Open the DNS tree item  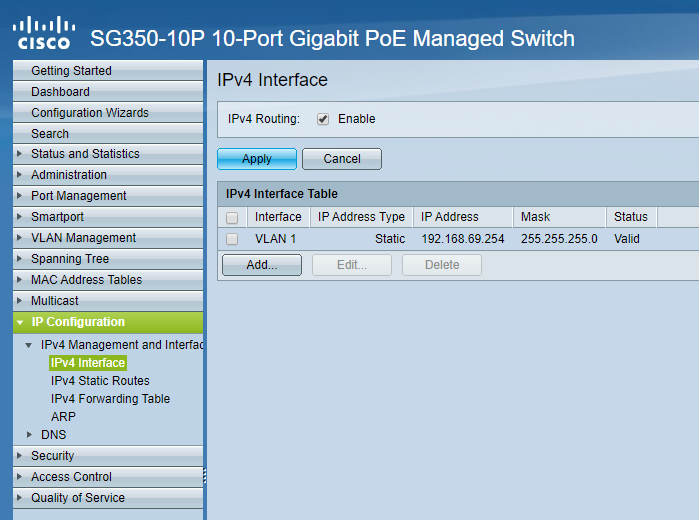53,434
